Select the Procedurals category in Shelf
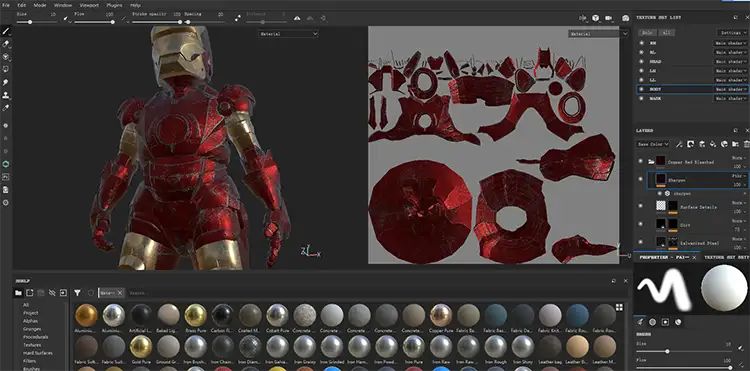The width and height of the screenshot is (750, 371). point(35,337)
